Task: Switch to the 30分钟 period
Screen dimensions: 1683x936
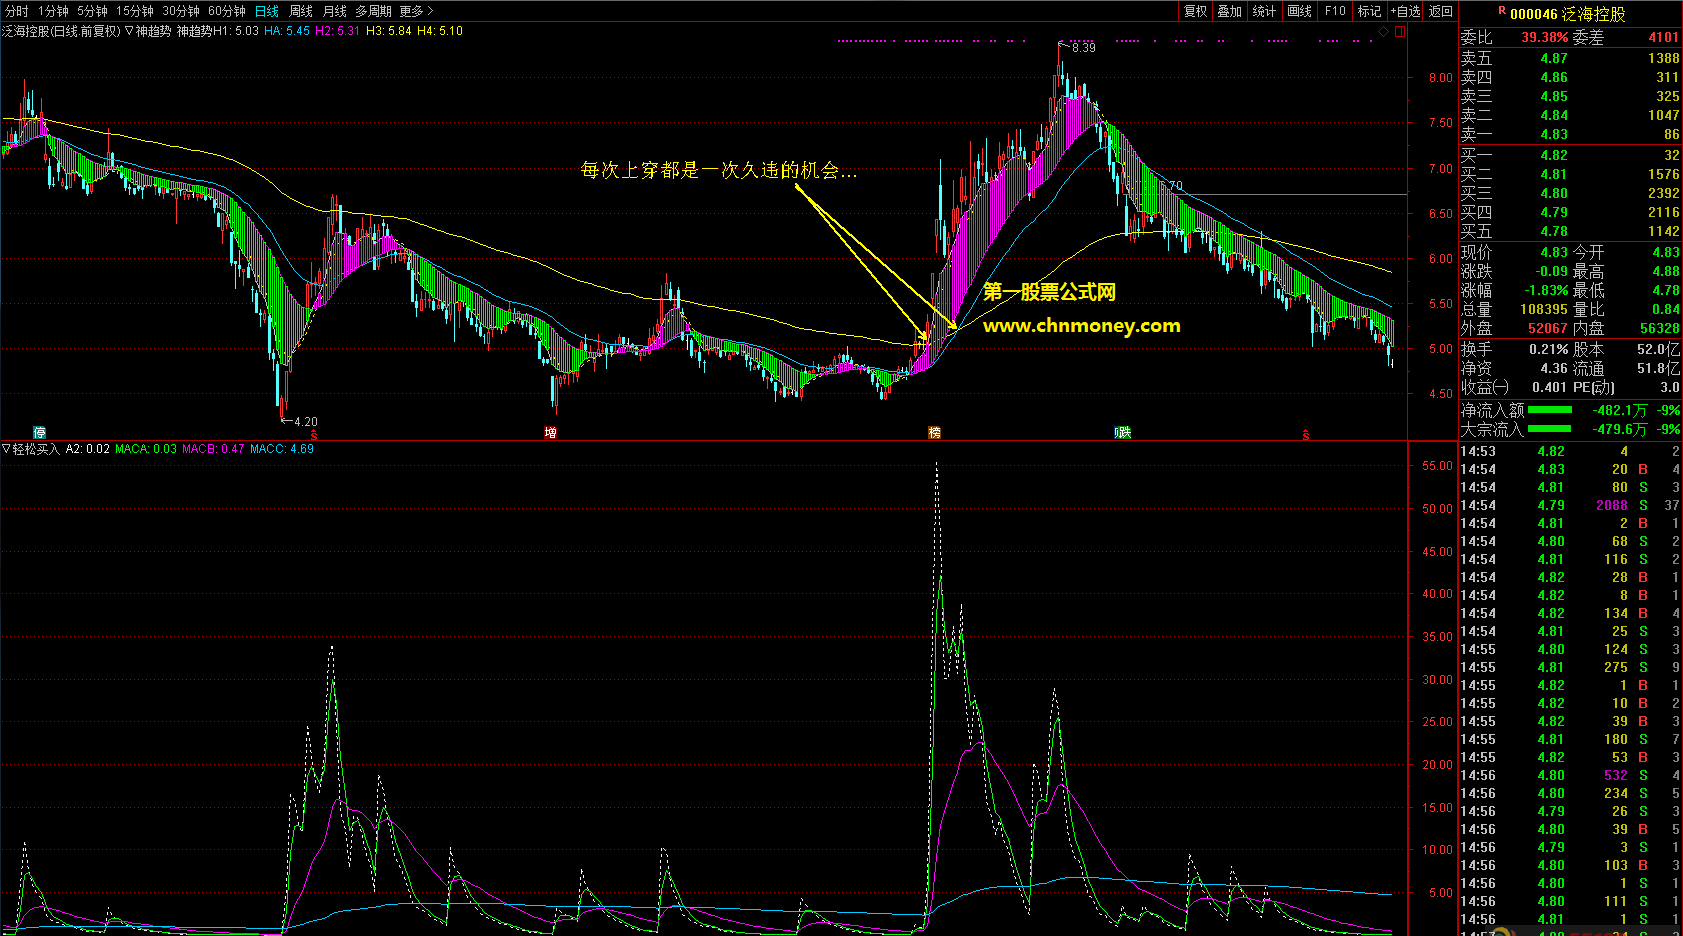Action: [x=181, y=11]
